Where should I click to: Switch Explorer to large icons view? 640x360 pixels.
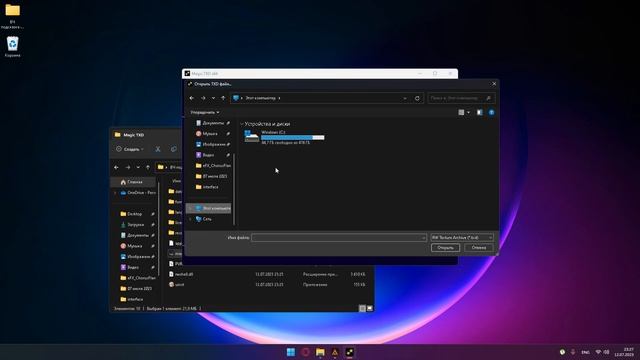coord(369,309)
